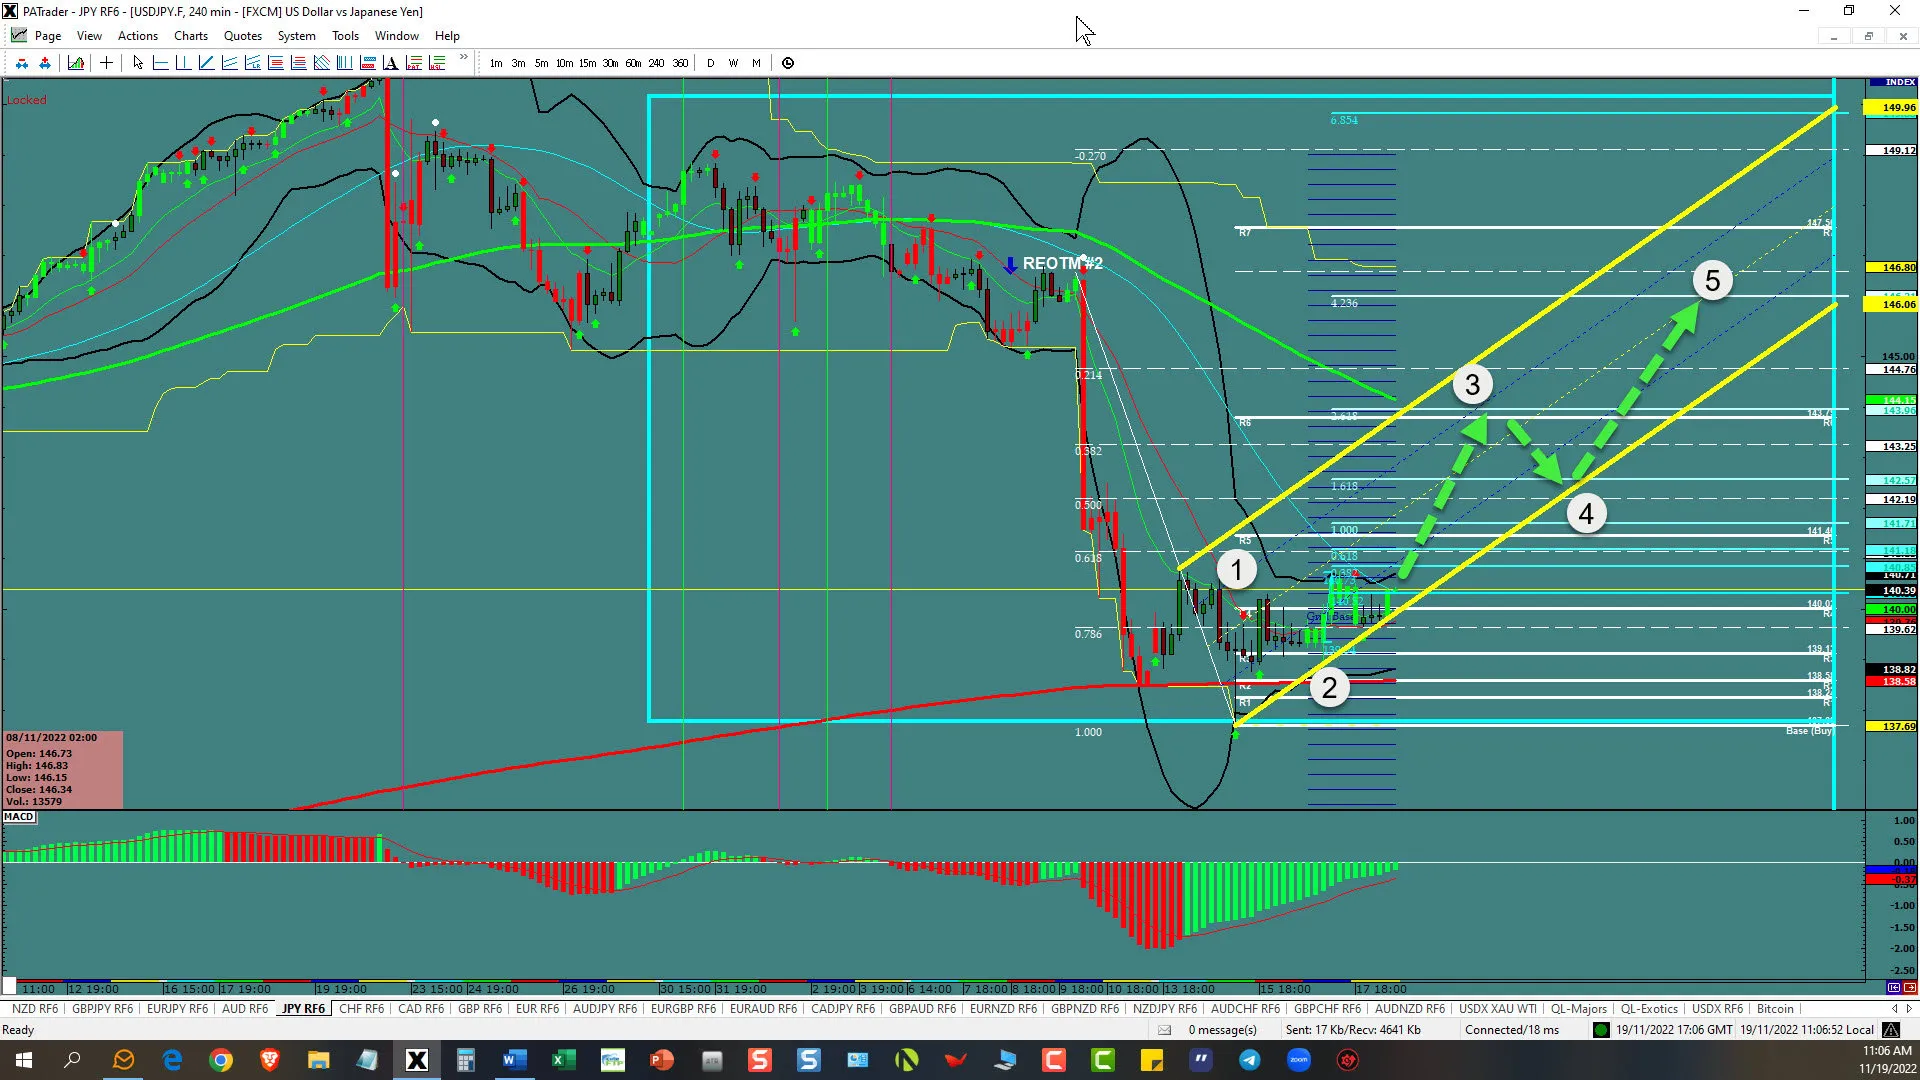1920x1080 pixels.
Task: Click the clock icon in toolbar
Action: tap(788, 63)
